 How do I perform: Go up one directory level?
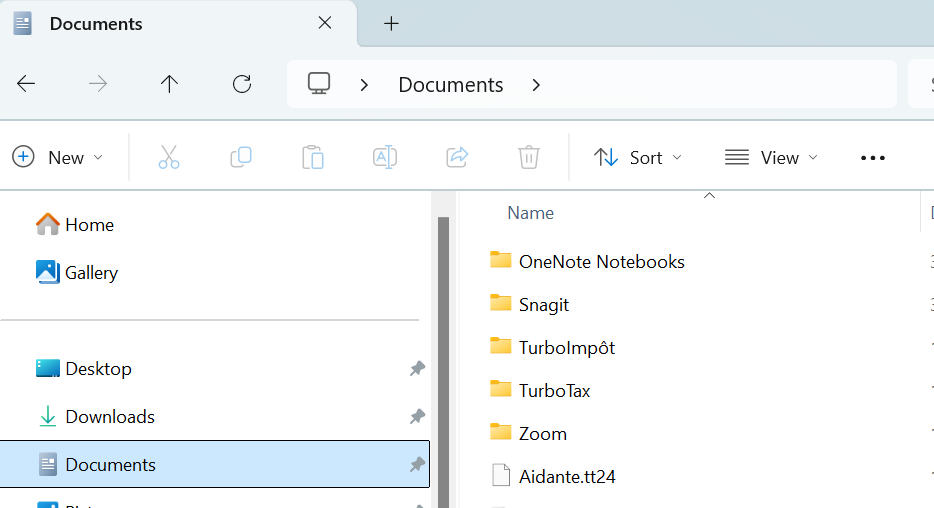click(169, 85)
